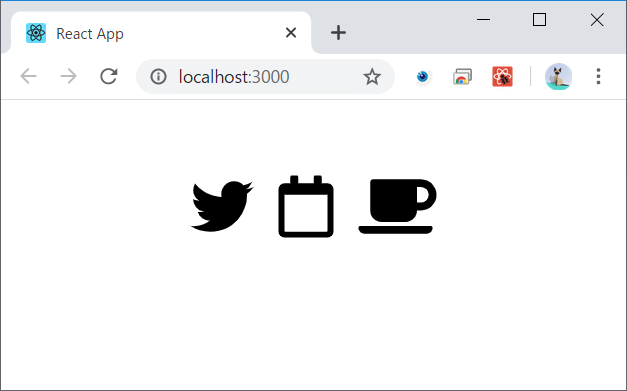This screenshot has height=391, width=627.
Task: Click the localhost:3000 address bar
Action: [265, 76]
